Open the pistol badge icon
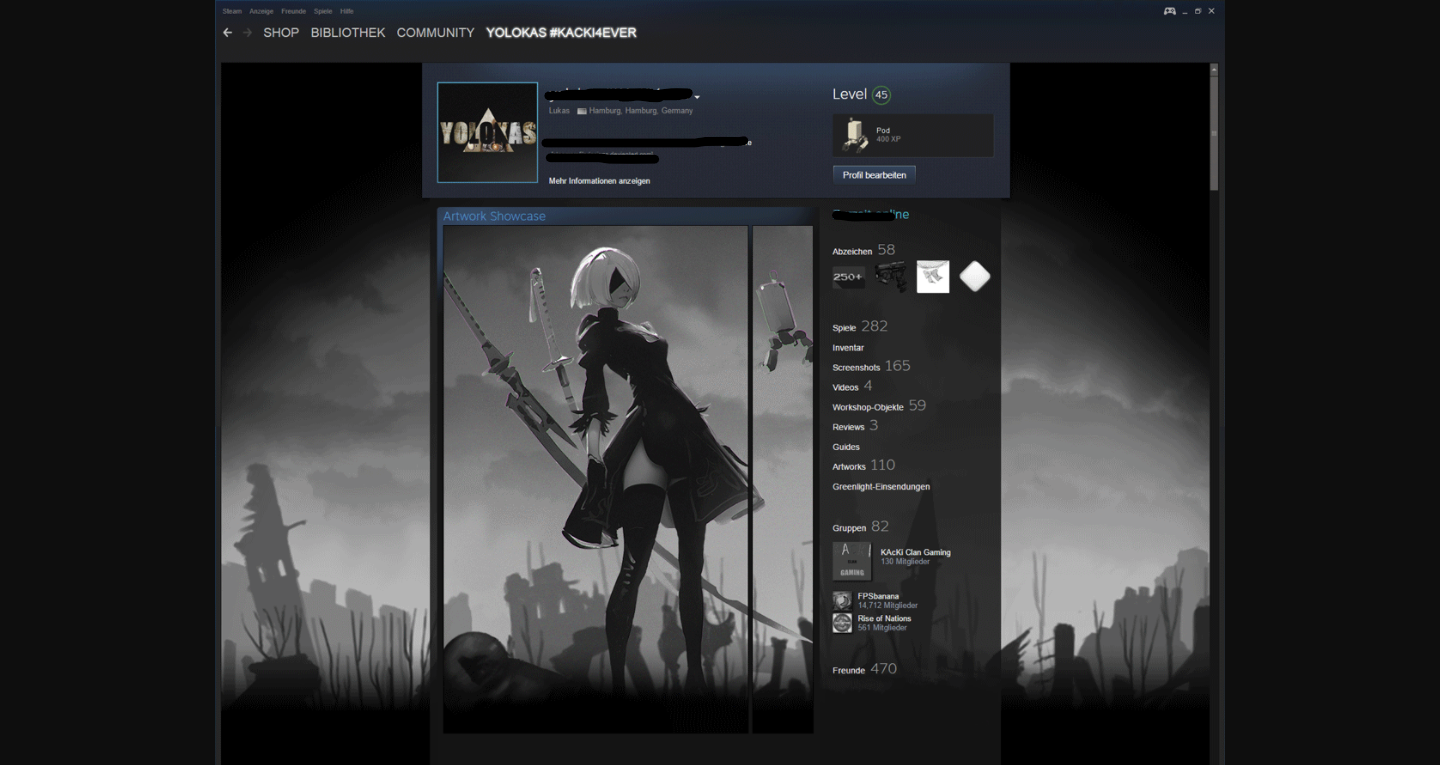The height and width of the screenshot is (765, 1440). point(891,277)
